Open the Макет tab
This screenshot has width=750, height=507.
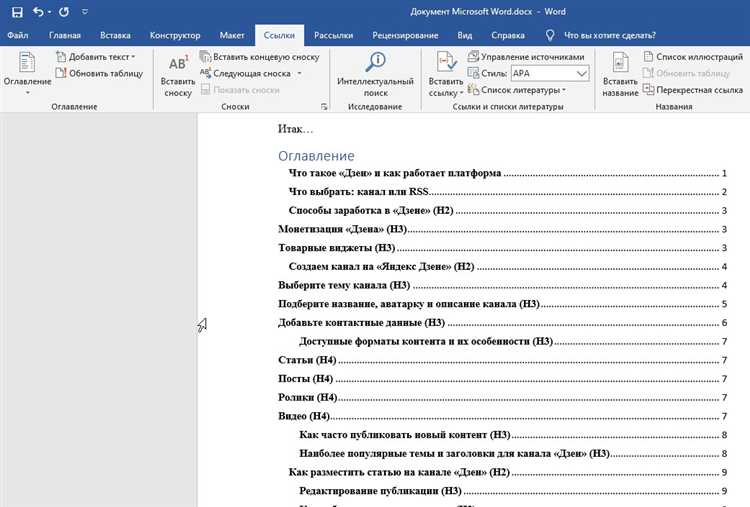click(x=232, y=35)
